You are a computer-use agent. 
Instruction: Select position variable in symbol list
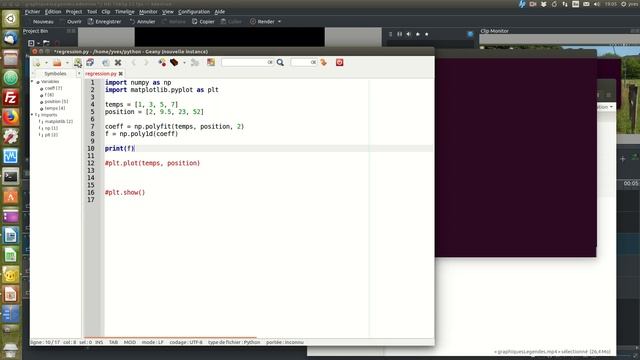pyautogui.click(x=56, y=101)
